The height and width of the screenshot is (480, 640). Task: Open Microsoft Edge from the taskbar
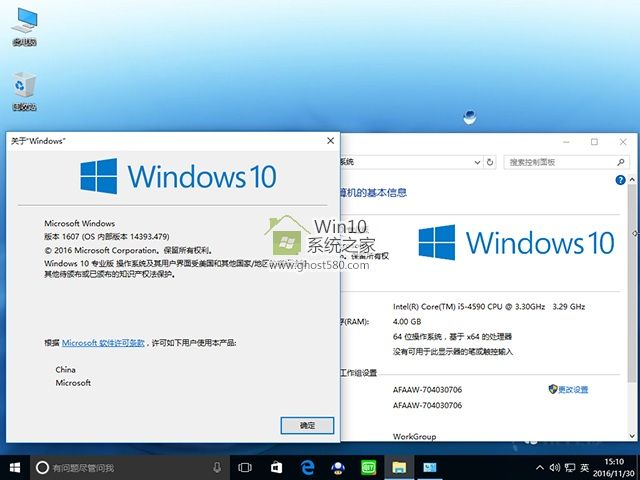[x=307, y=467]
